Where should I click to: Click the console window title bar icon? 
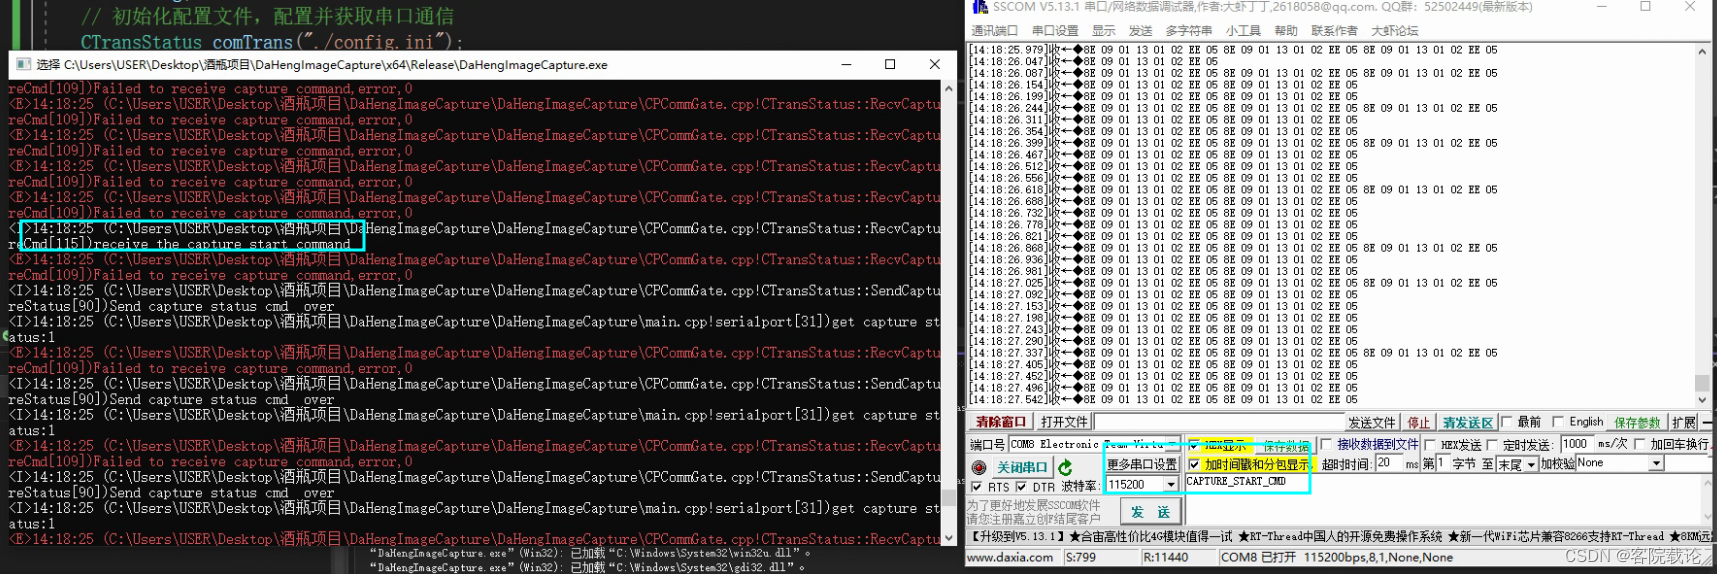pyautogui.click(x=23, y=64)
